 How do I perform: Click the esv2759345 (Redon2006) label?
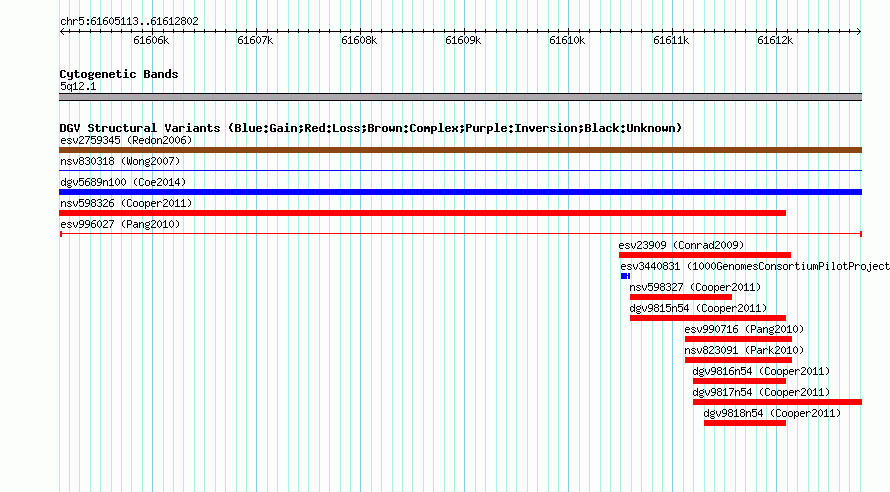coord(126,140)
